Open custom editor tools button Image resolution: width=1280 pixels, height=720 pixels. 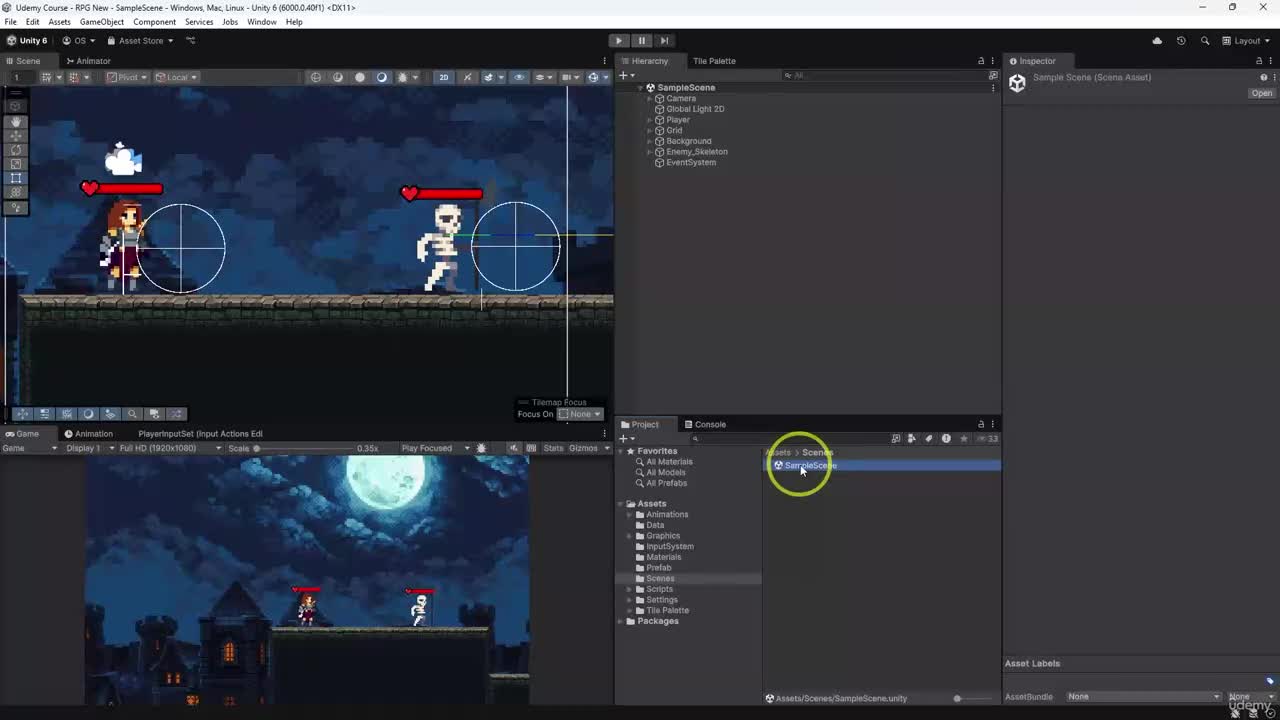pyautogui.click(x=16, y=208)
